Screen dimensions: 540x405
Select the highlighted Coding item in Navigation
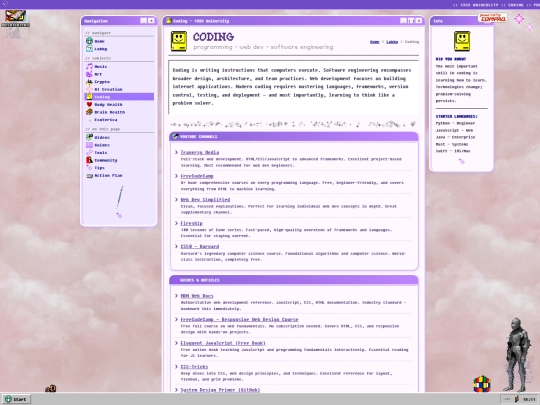(119, 97)
